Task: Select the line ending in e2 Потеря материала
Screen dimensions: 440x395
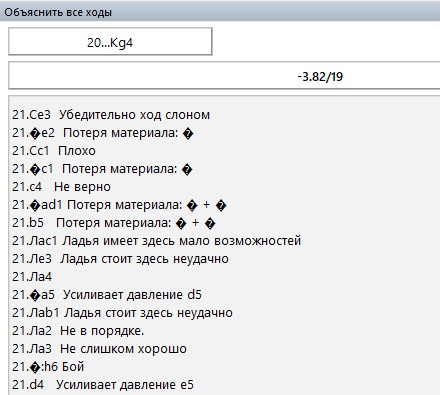Action: pyautogui.click(x=103, y=133)
